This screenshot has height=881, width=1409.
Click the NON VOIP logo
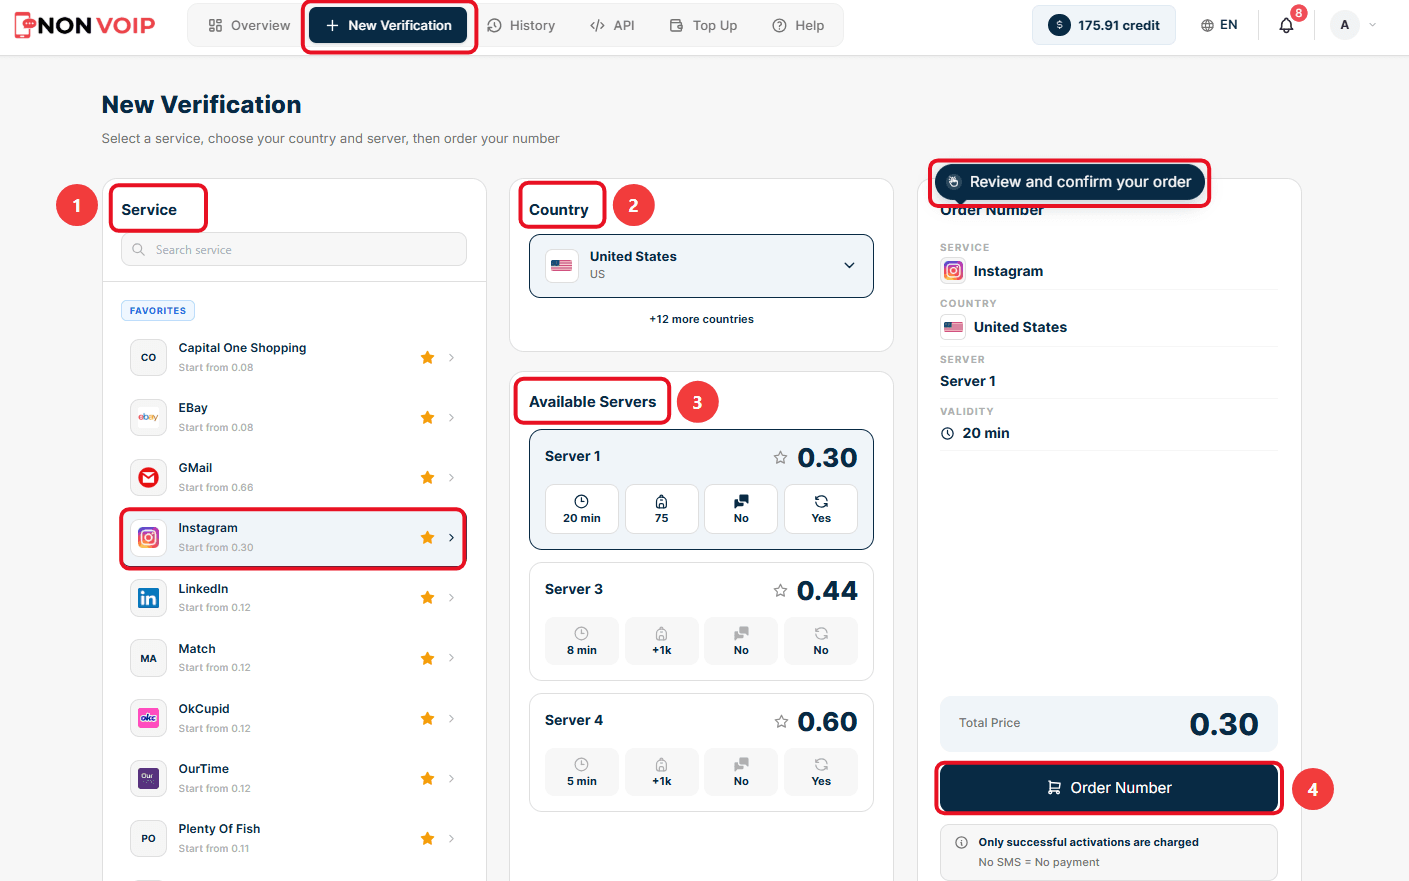tap(85, 25)
